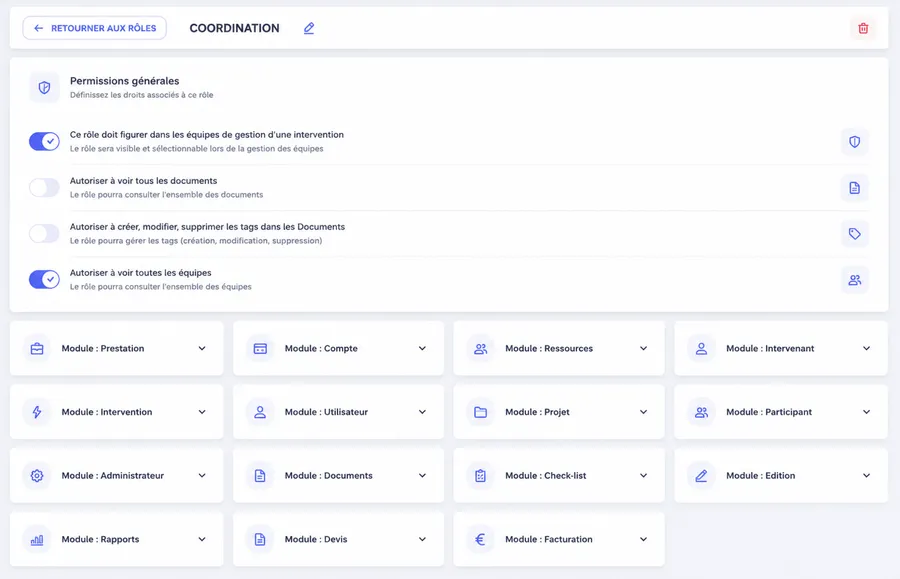Expand the Module : Utilisateur chevron

pos(422,412)
